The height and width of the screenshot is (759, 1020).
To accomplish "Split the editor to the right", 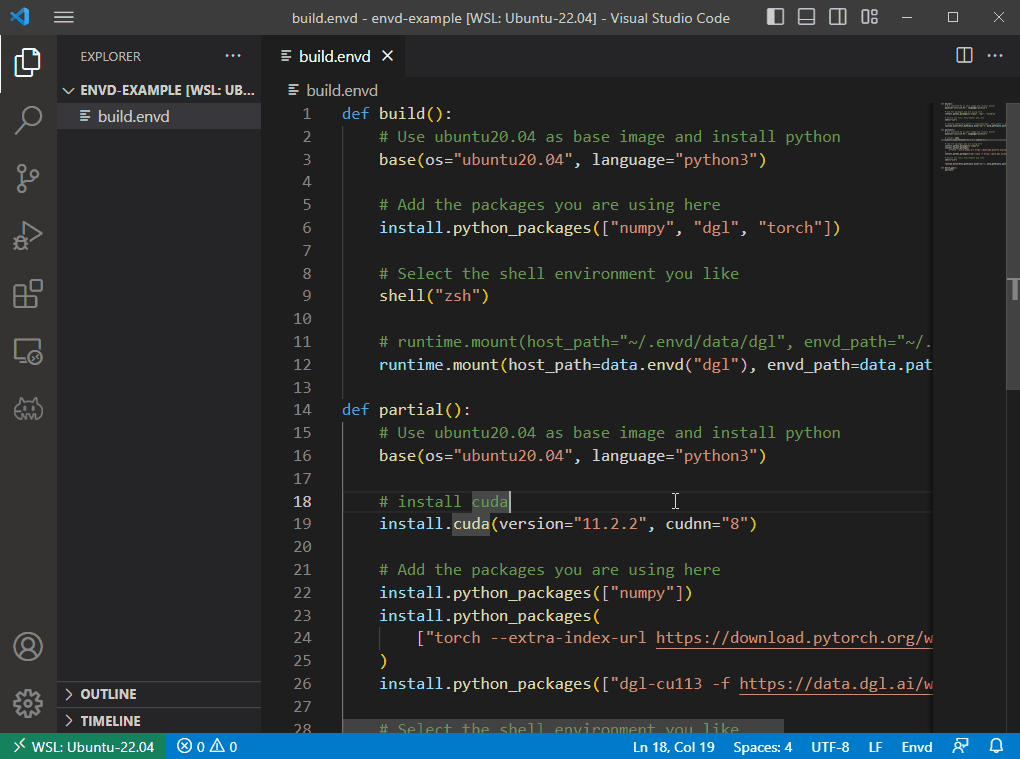I will [x=964, y=56].
